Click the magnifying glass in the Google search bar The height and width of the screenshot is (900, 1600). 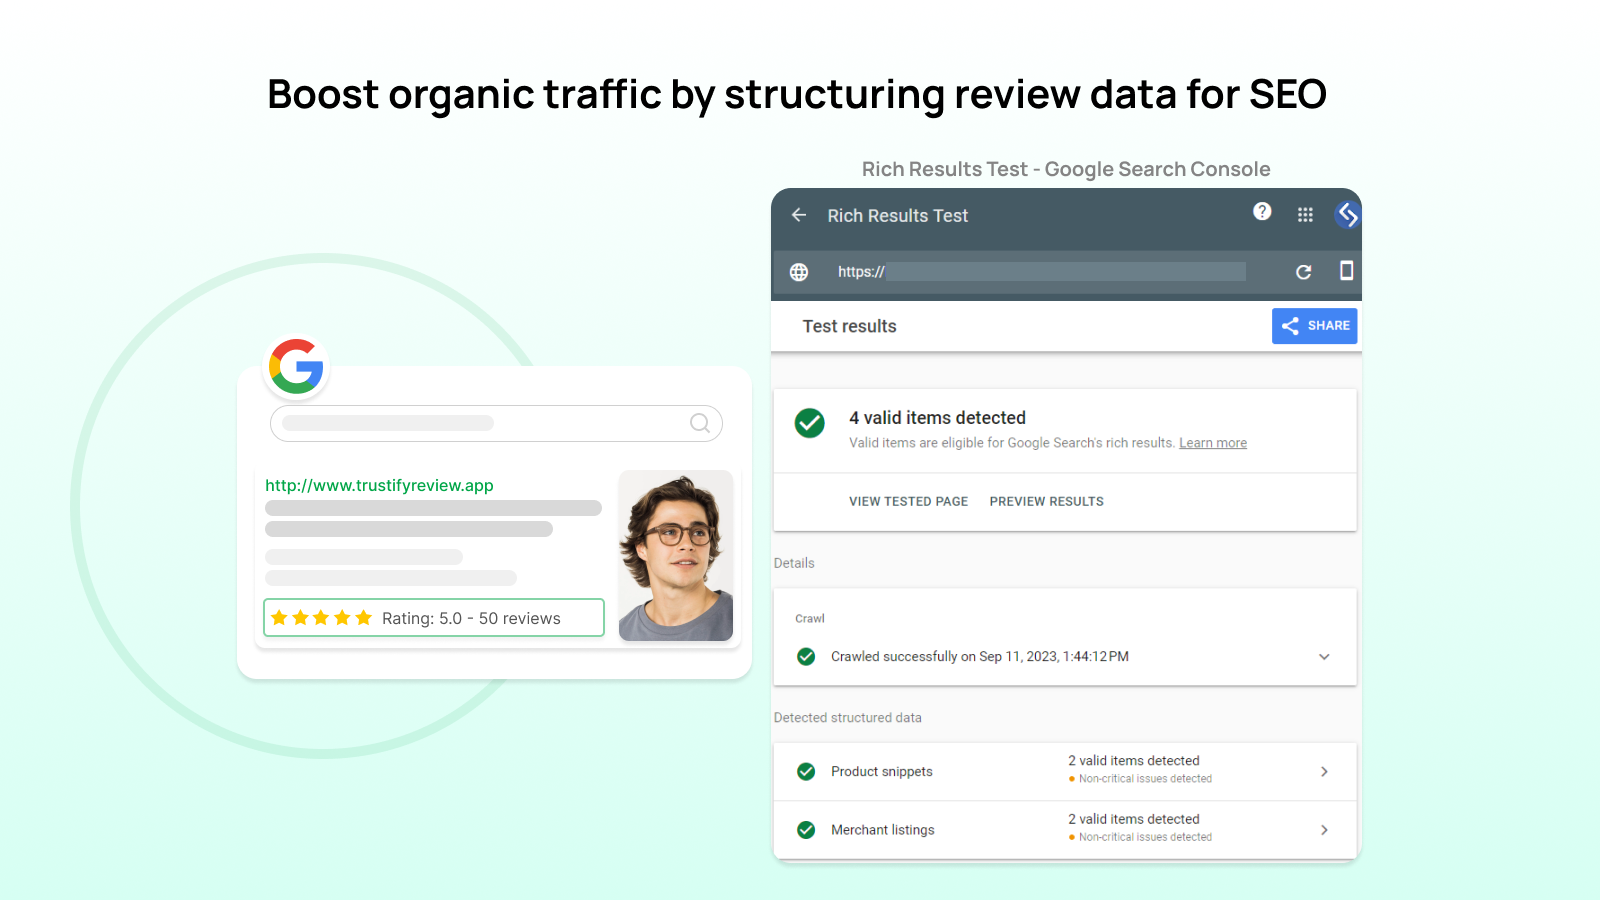(x=700, y=423)
